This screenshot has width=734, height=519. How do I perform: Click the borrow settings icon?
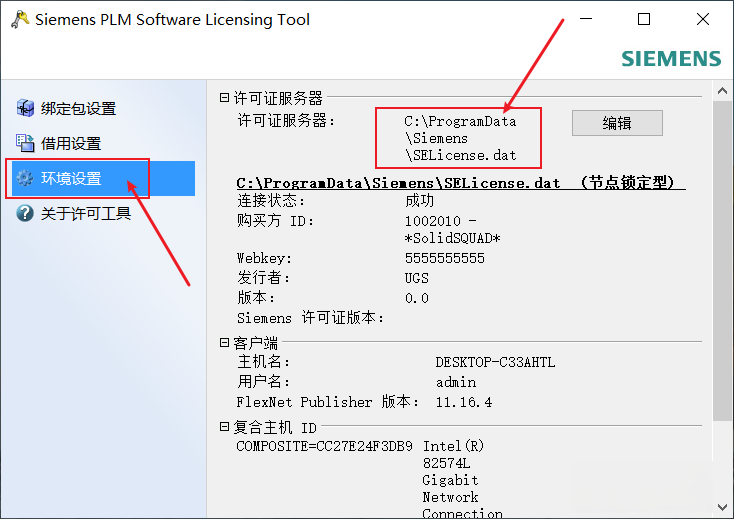[x=25, y=143]
